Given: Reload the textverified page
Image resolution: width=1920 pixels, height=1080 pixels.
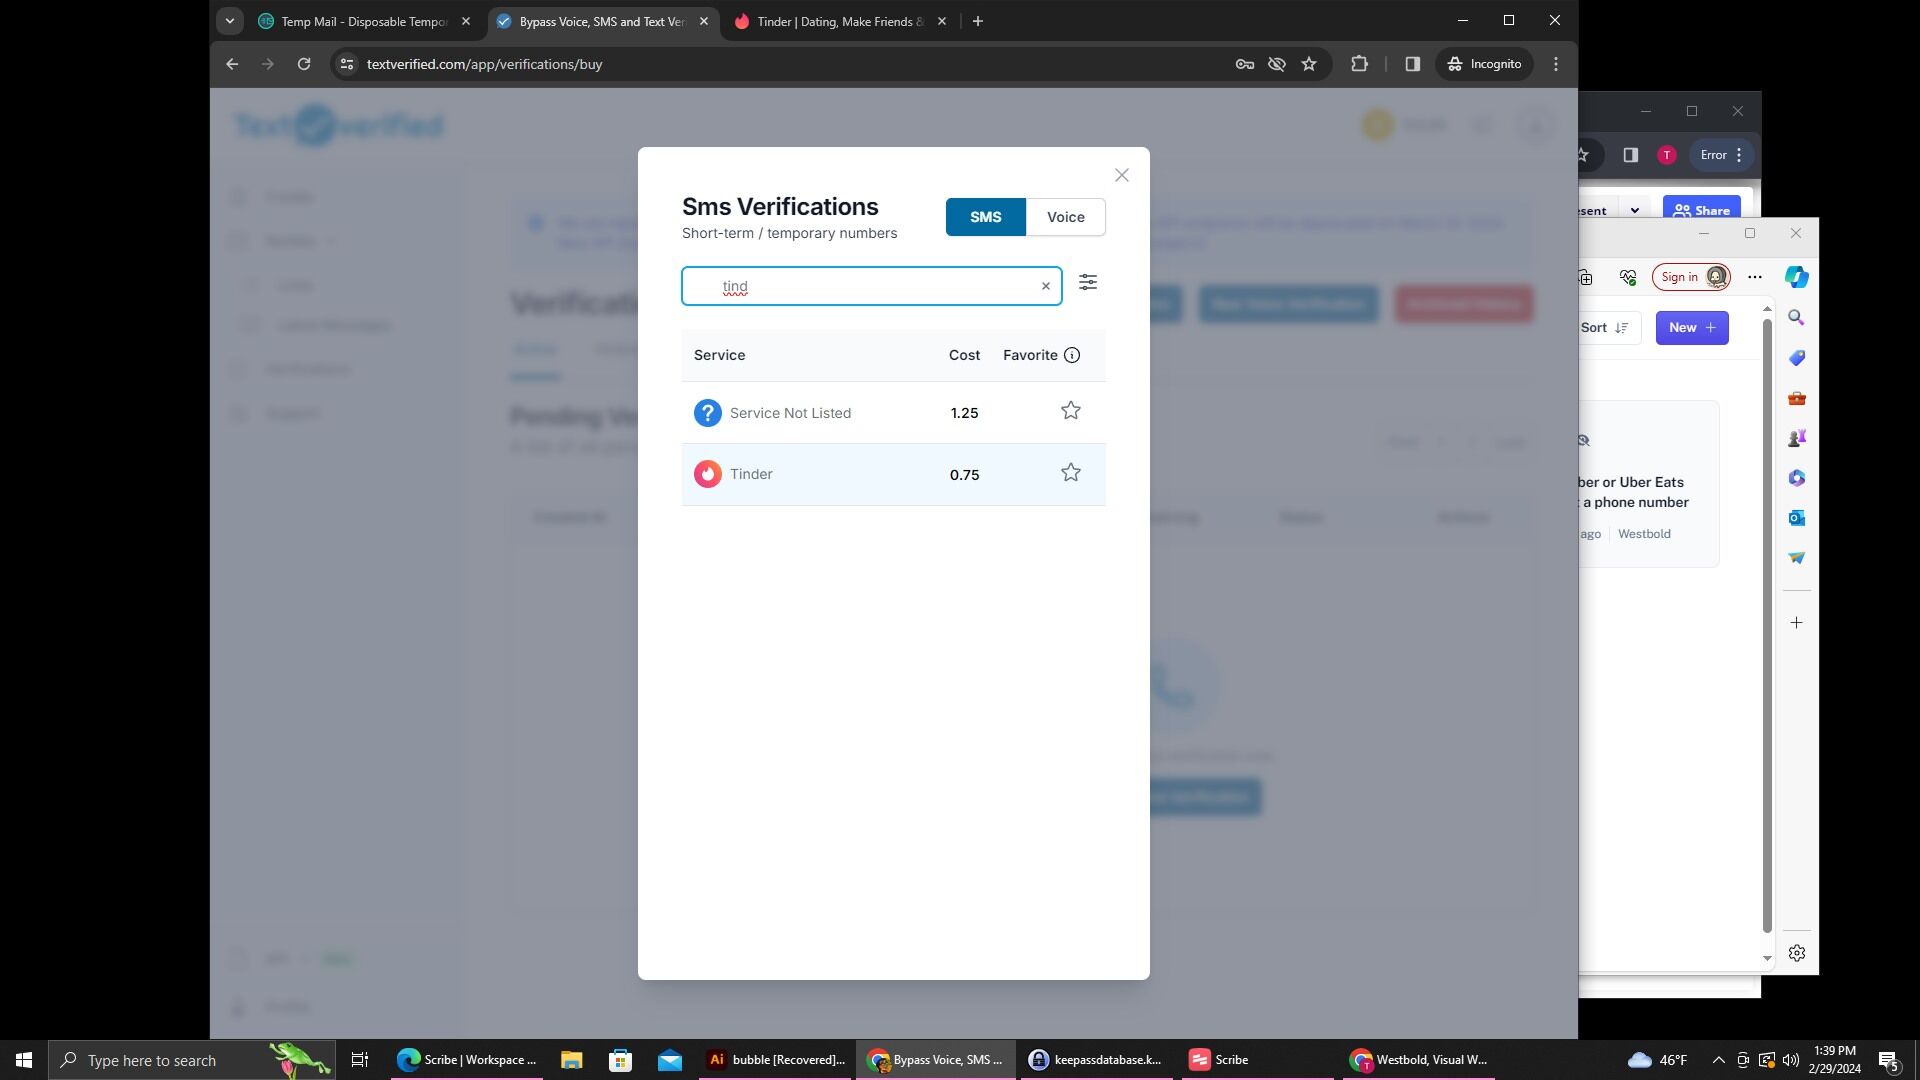Looking at the screenshot, I should pyautogui.click(x=304, y=64).
